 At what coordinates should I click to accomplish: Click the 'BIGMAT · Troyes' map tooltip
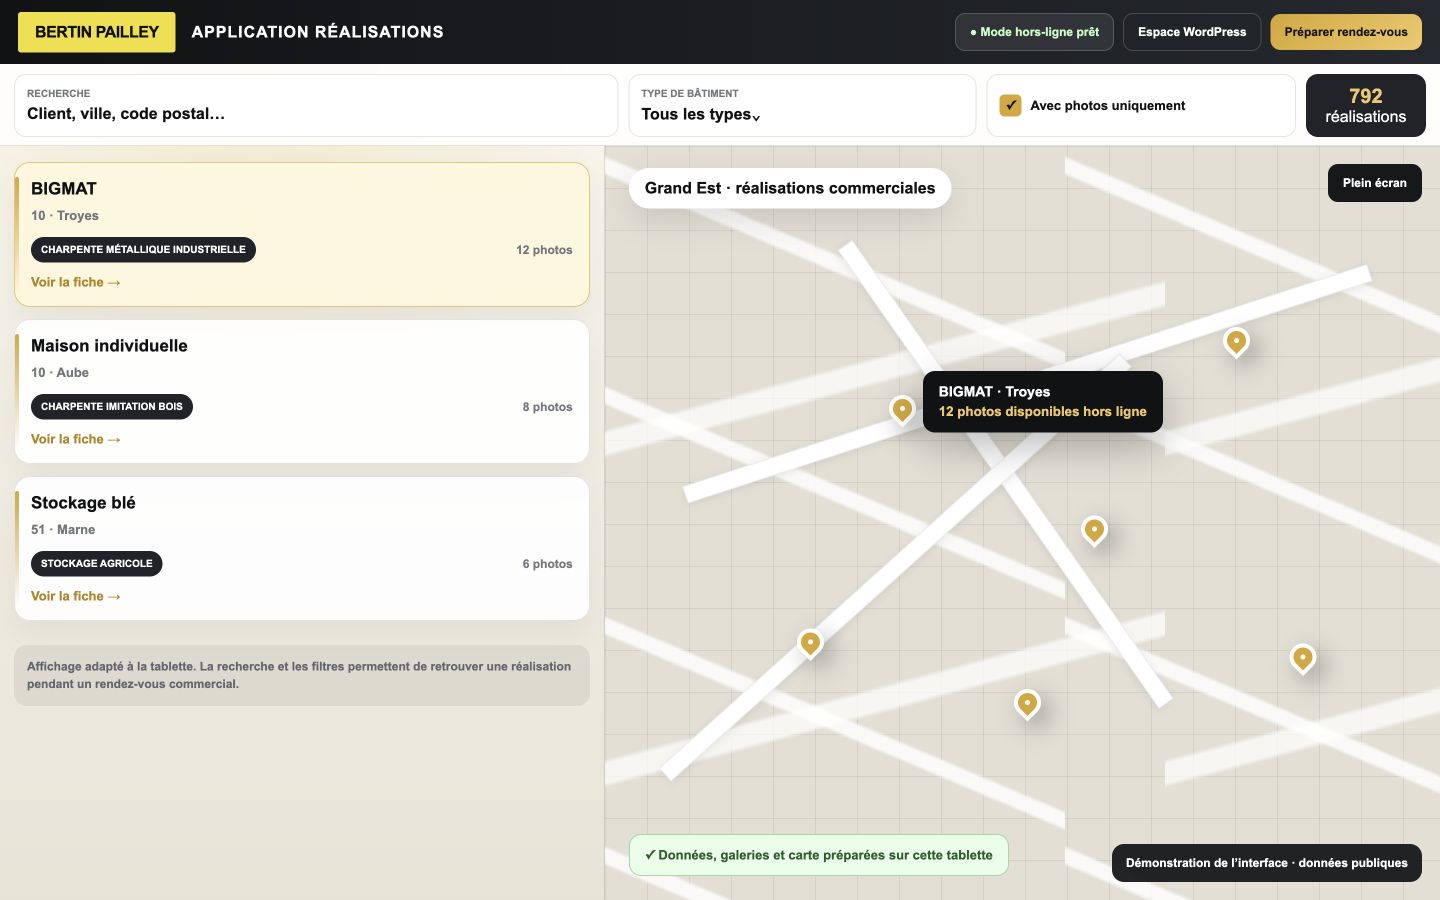click(x=1043, y=402)
